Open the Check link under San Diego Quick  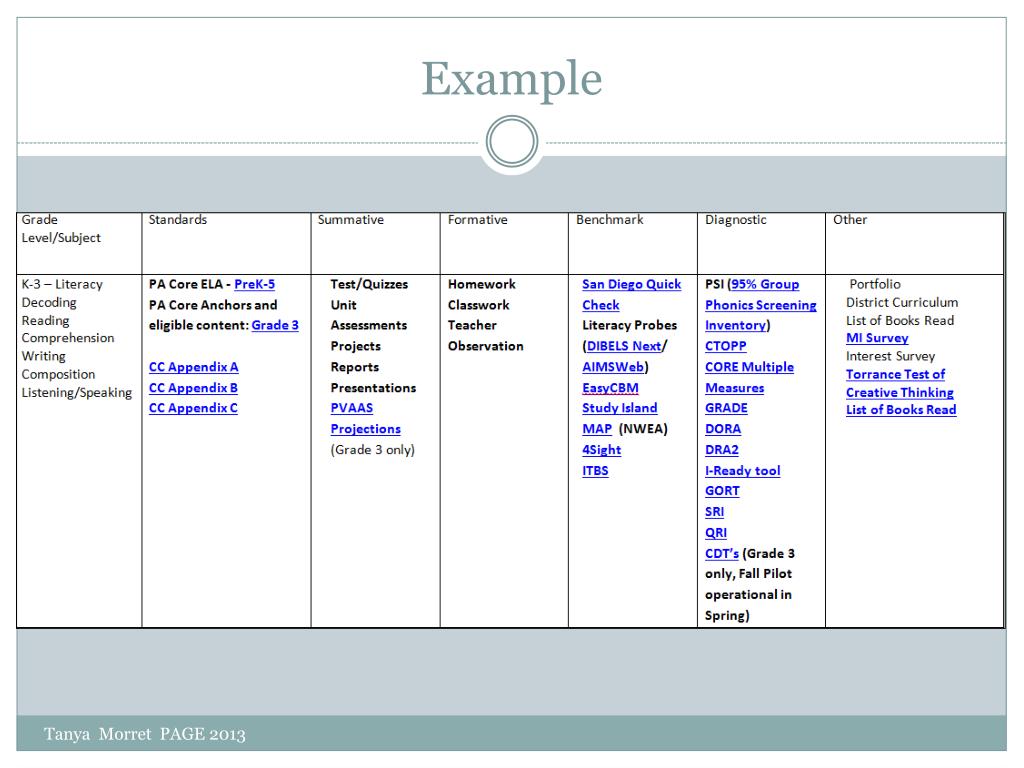tap(600, 305)
